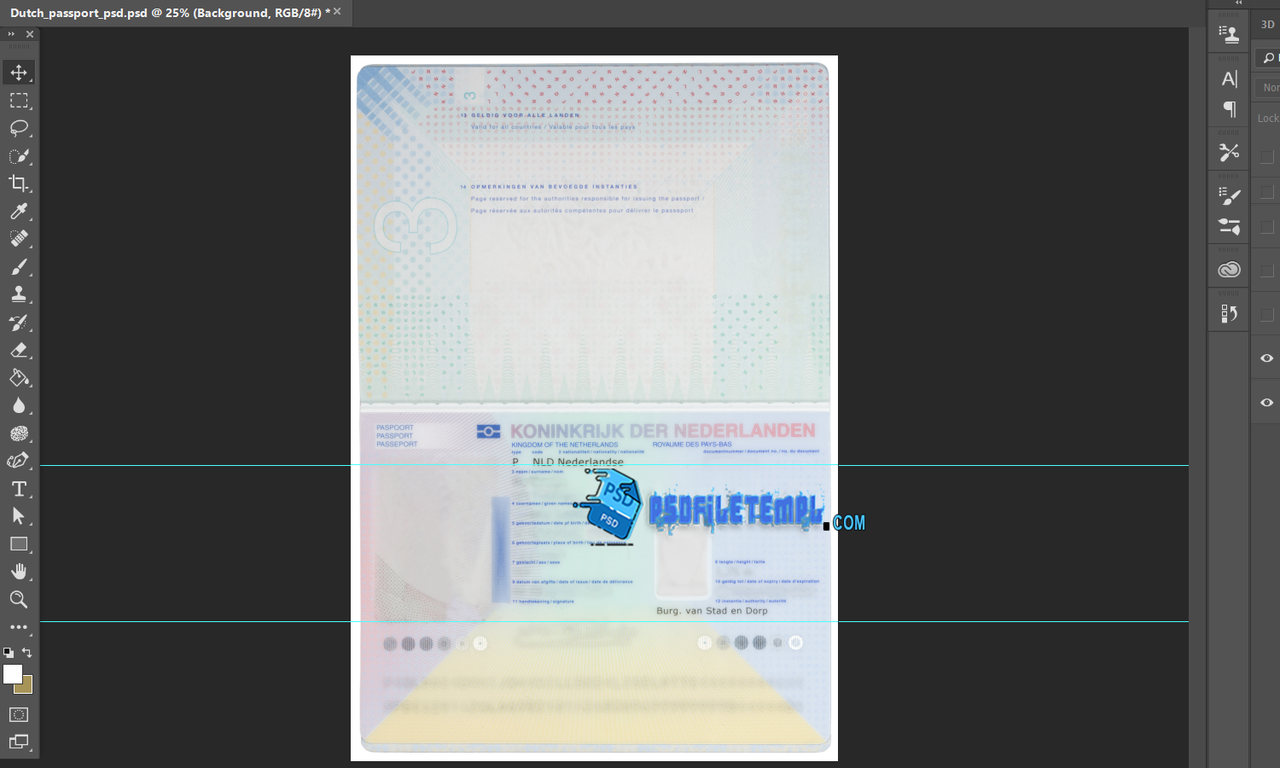Select the Move tool
Viewport: 1280px width, 768px height.
[x=19, y=73]
